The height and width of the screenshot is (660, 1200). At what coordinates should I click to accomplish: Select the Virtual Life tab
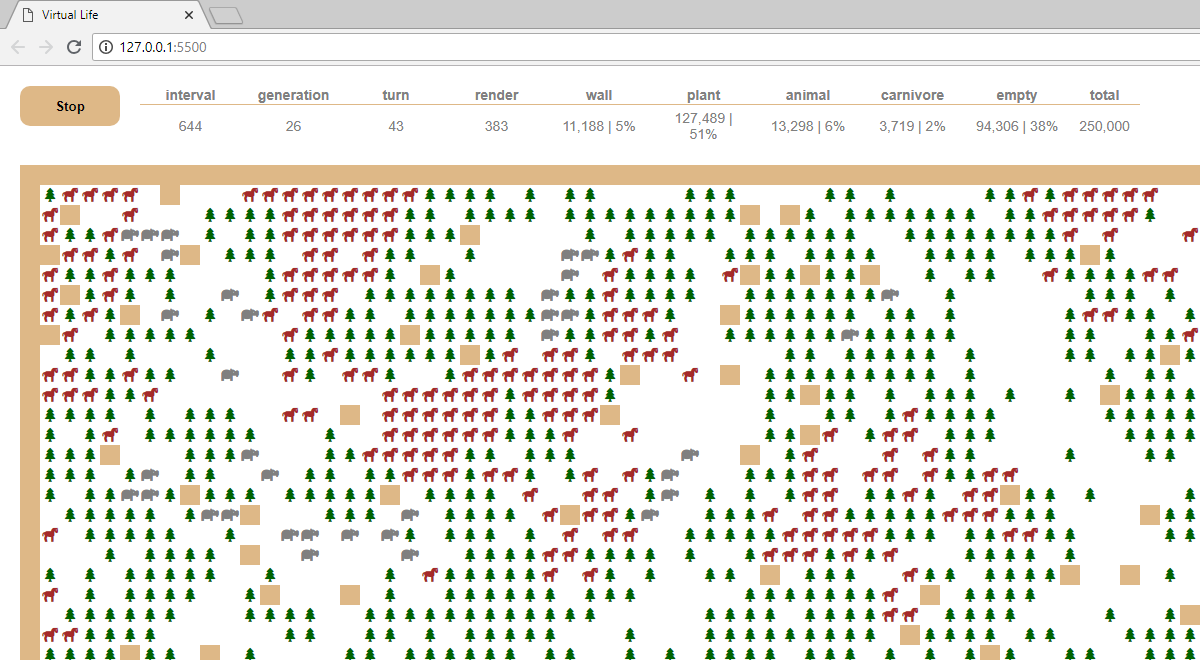100,15
